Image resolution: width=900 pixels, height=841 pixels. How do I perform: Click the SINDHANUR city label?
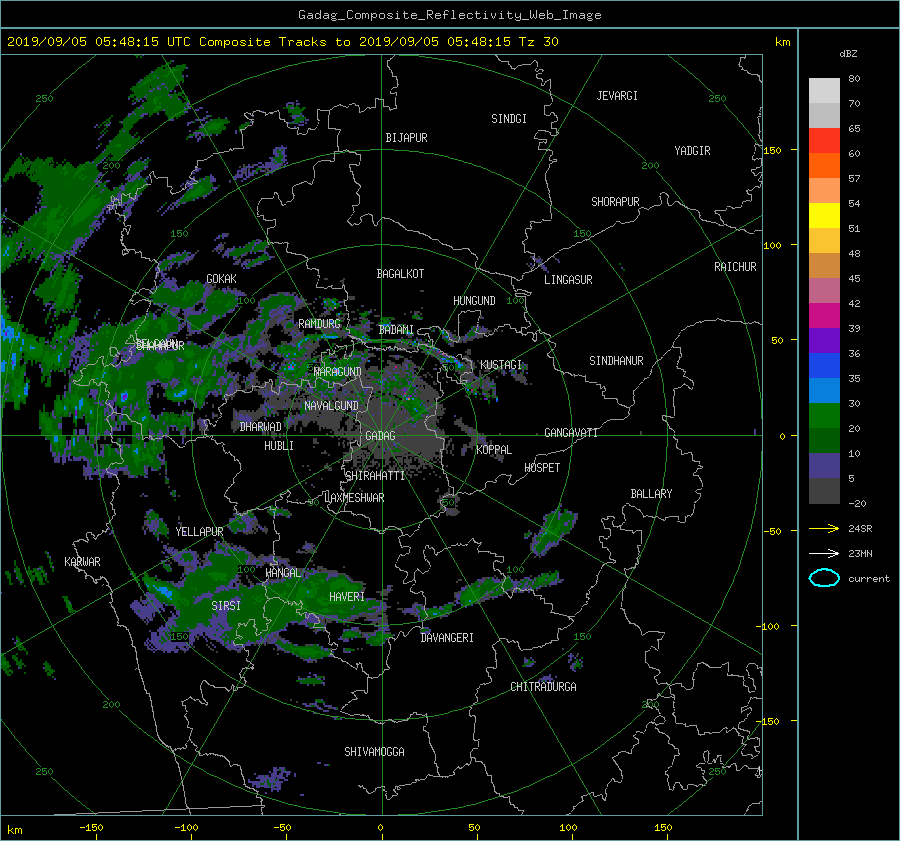click(x=616, y=361)
